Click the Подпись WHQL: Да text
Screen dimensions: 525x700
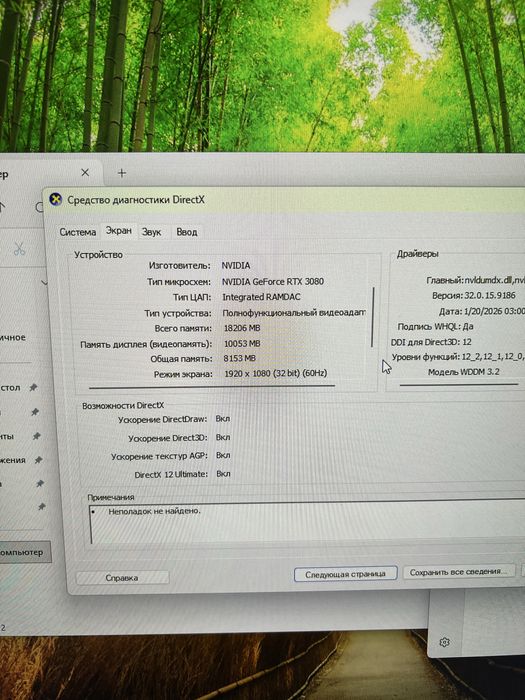pos(435,327)
